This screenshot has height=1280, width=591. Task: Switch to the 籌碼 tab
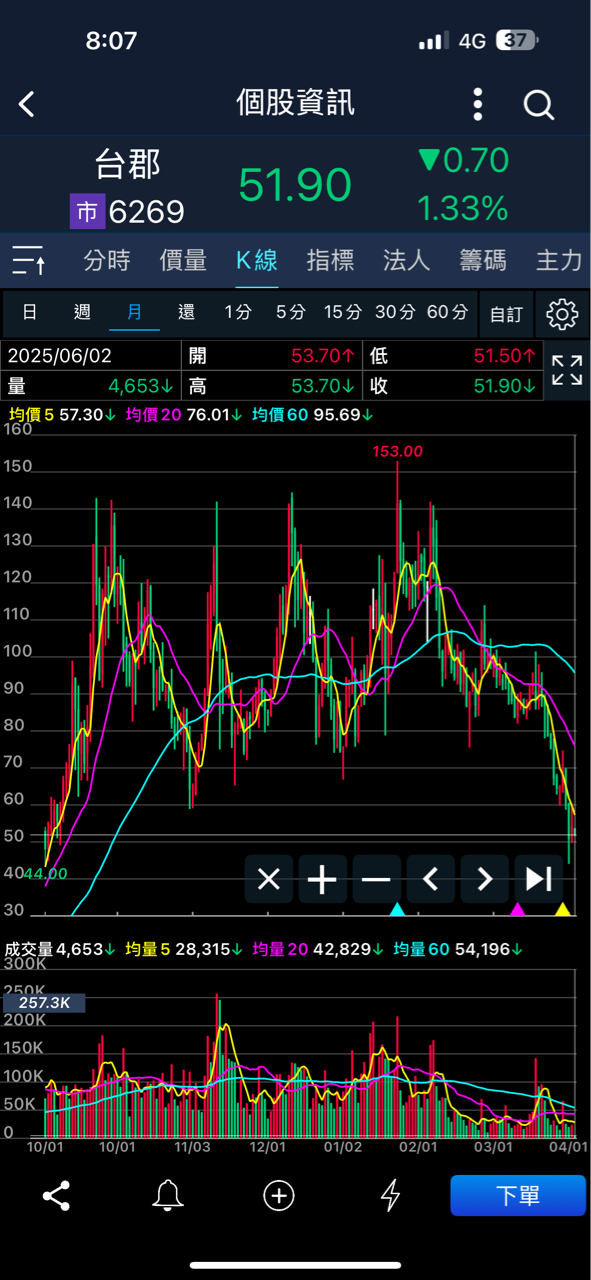(483, 261)
